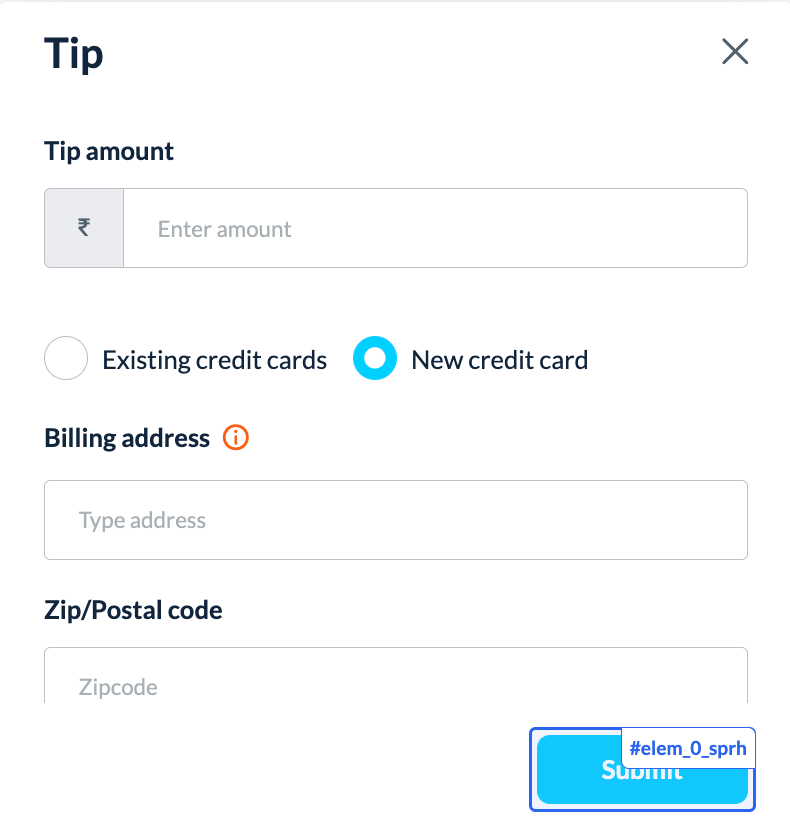This screenshot has width=790, height=838.
Task: Click the 'Zipcode' placeholder text
Action: point(118,687)
